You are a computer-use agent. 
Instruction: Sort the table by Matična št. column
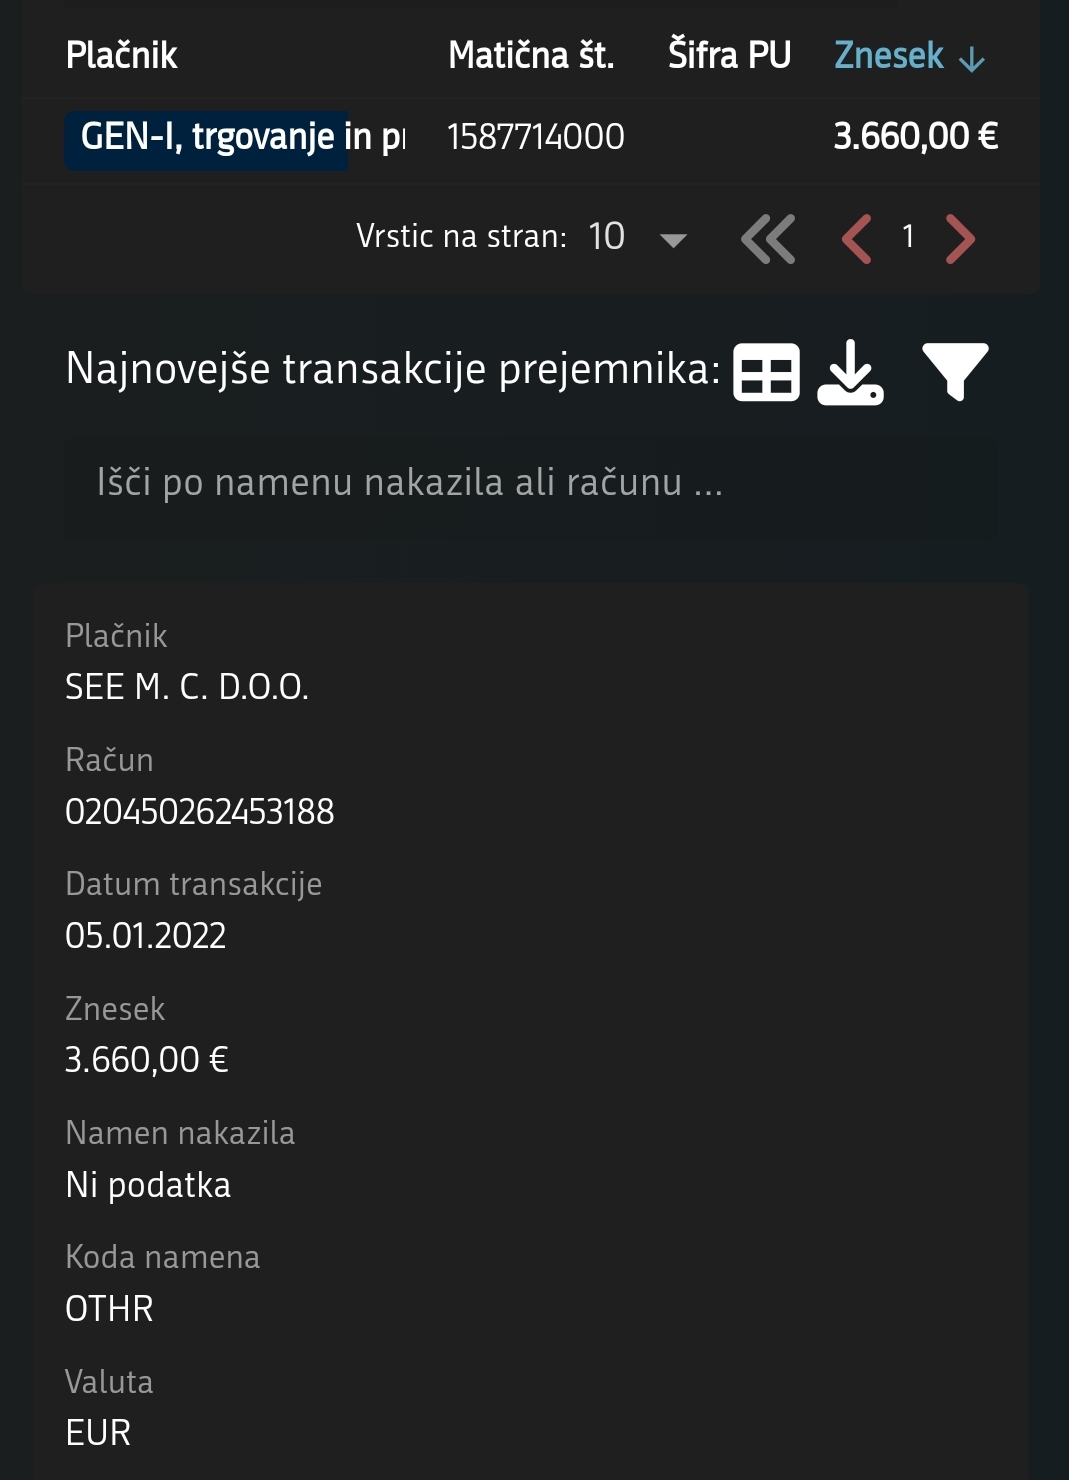coord(531,55)
